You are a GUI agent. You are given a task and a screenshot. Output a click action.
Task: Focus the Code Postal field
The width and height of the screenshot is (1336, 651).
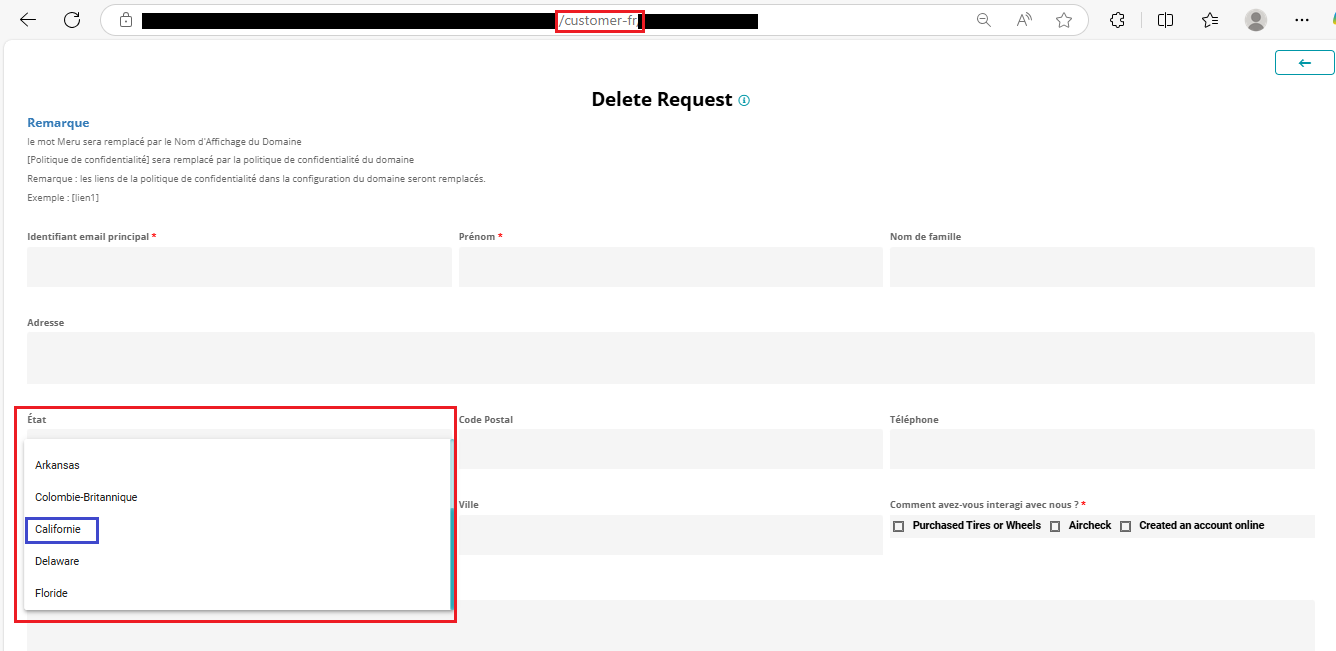tap(670, 449)
